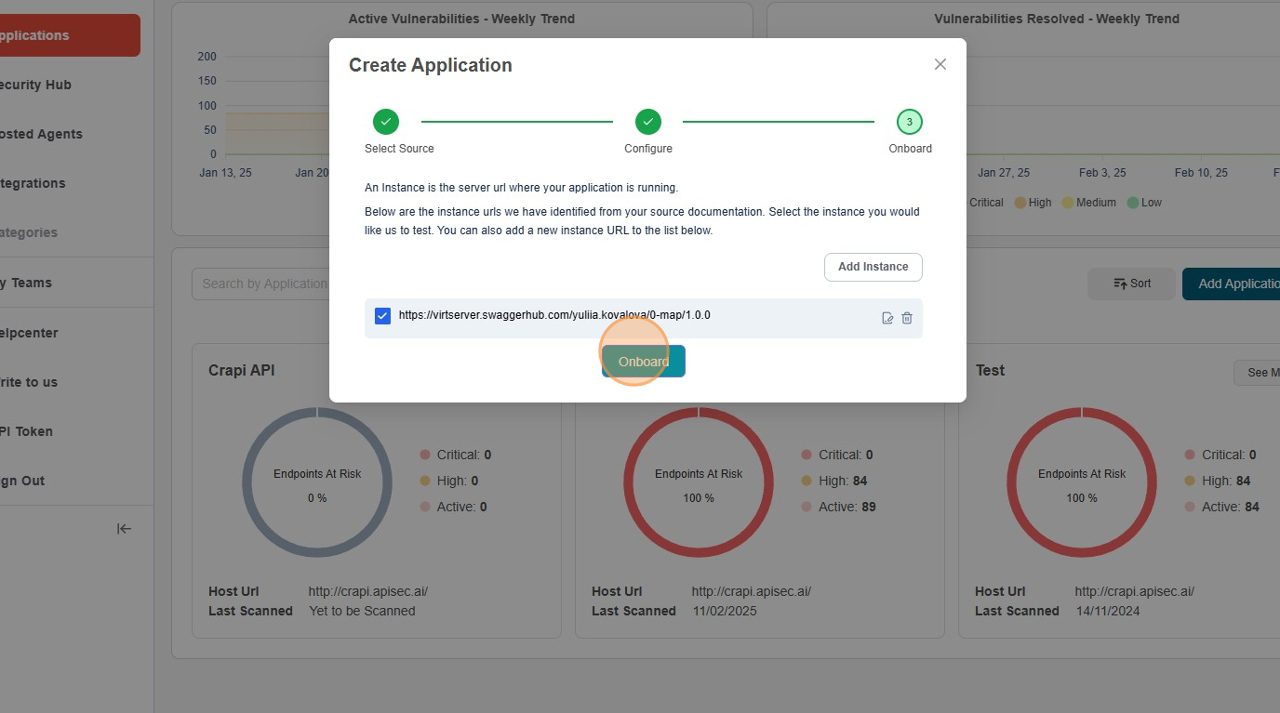Click the step 3 Onboard circle
Viewport: 1280px width, 713px height.
[909, 122]
